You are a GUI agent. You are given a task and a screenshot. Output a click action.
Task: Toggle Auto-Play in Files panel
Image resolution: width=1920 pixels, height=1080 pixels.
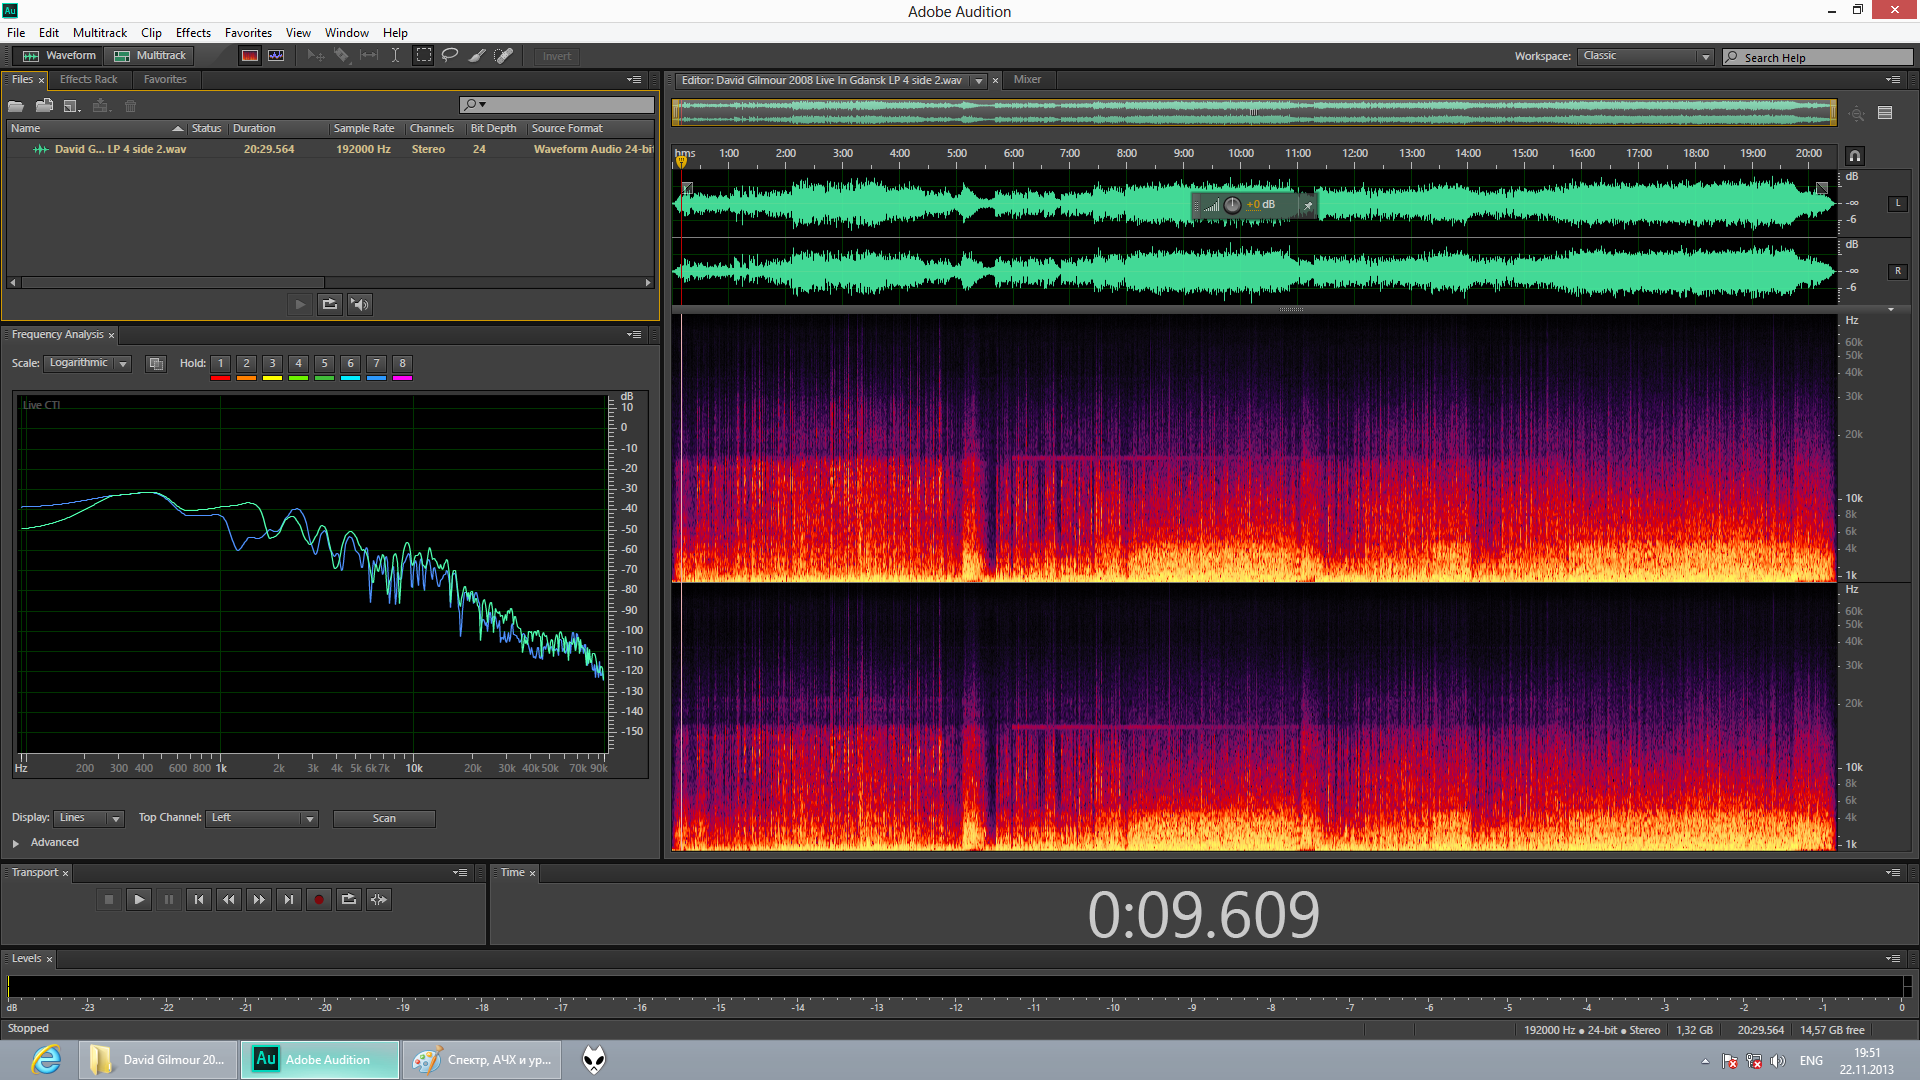(360, 304)
